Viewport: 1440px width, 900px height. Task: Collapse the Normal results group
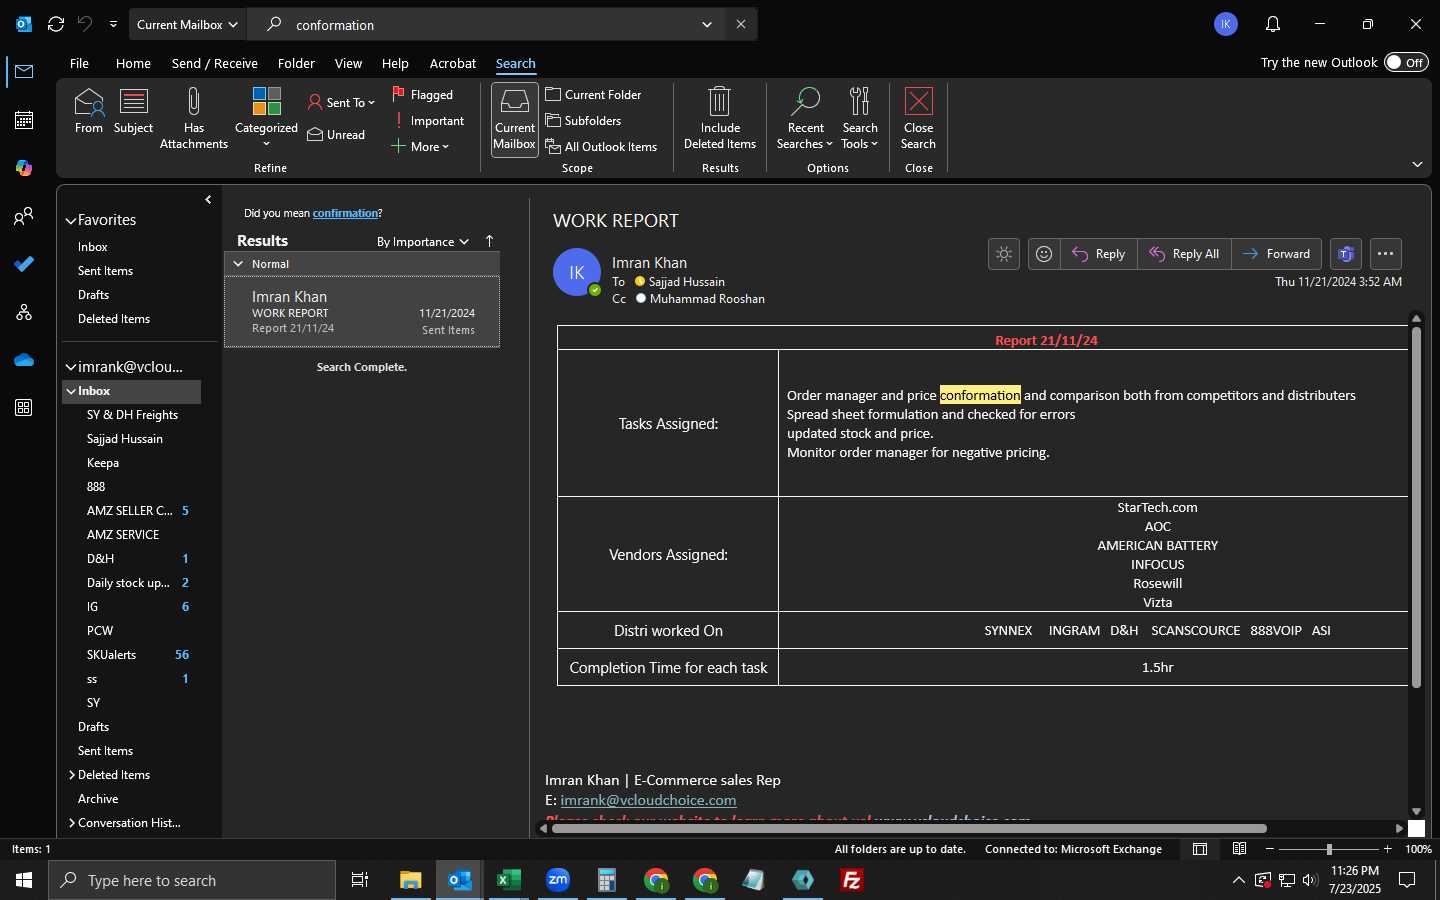(238, 263)
